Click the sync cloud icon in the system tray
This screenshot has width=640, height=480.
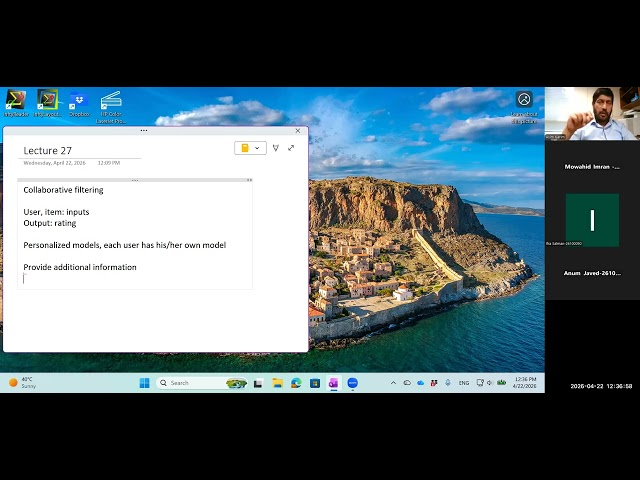(407, 383)
